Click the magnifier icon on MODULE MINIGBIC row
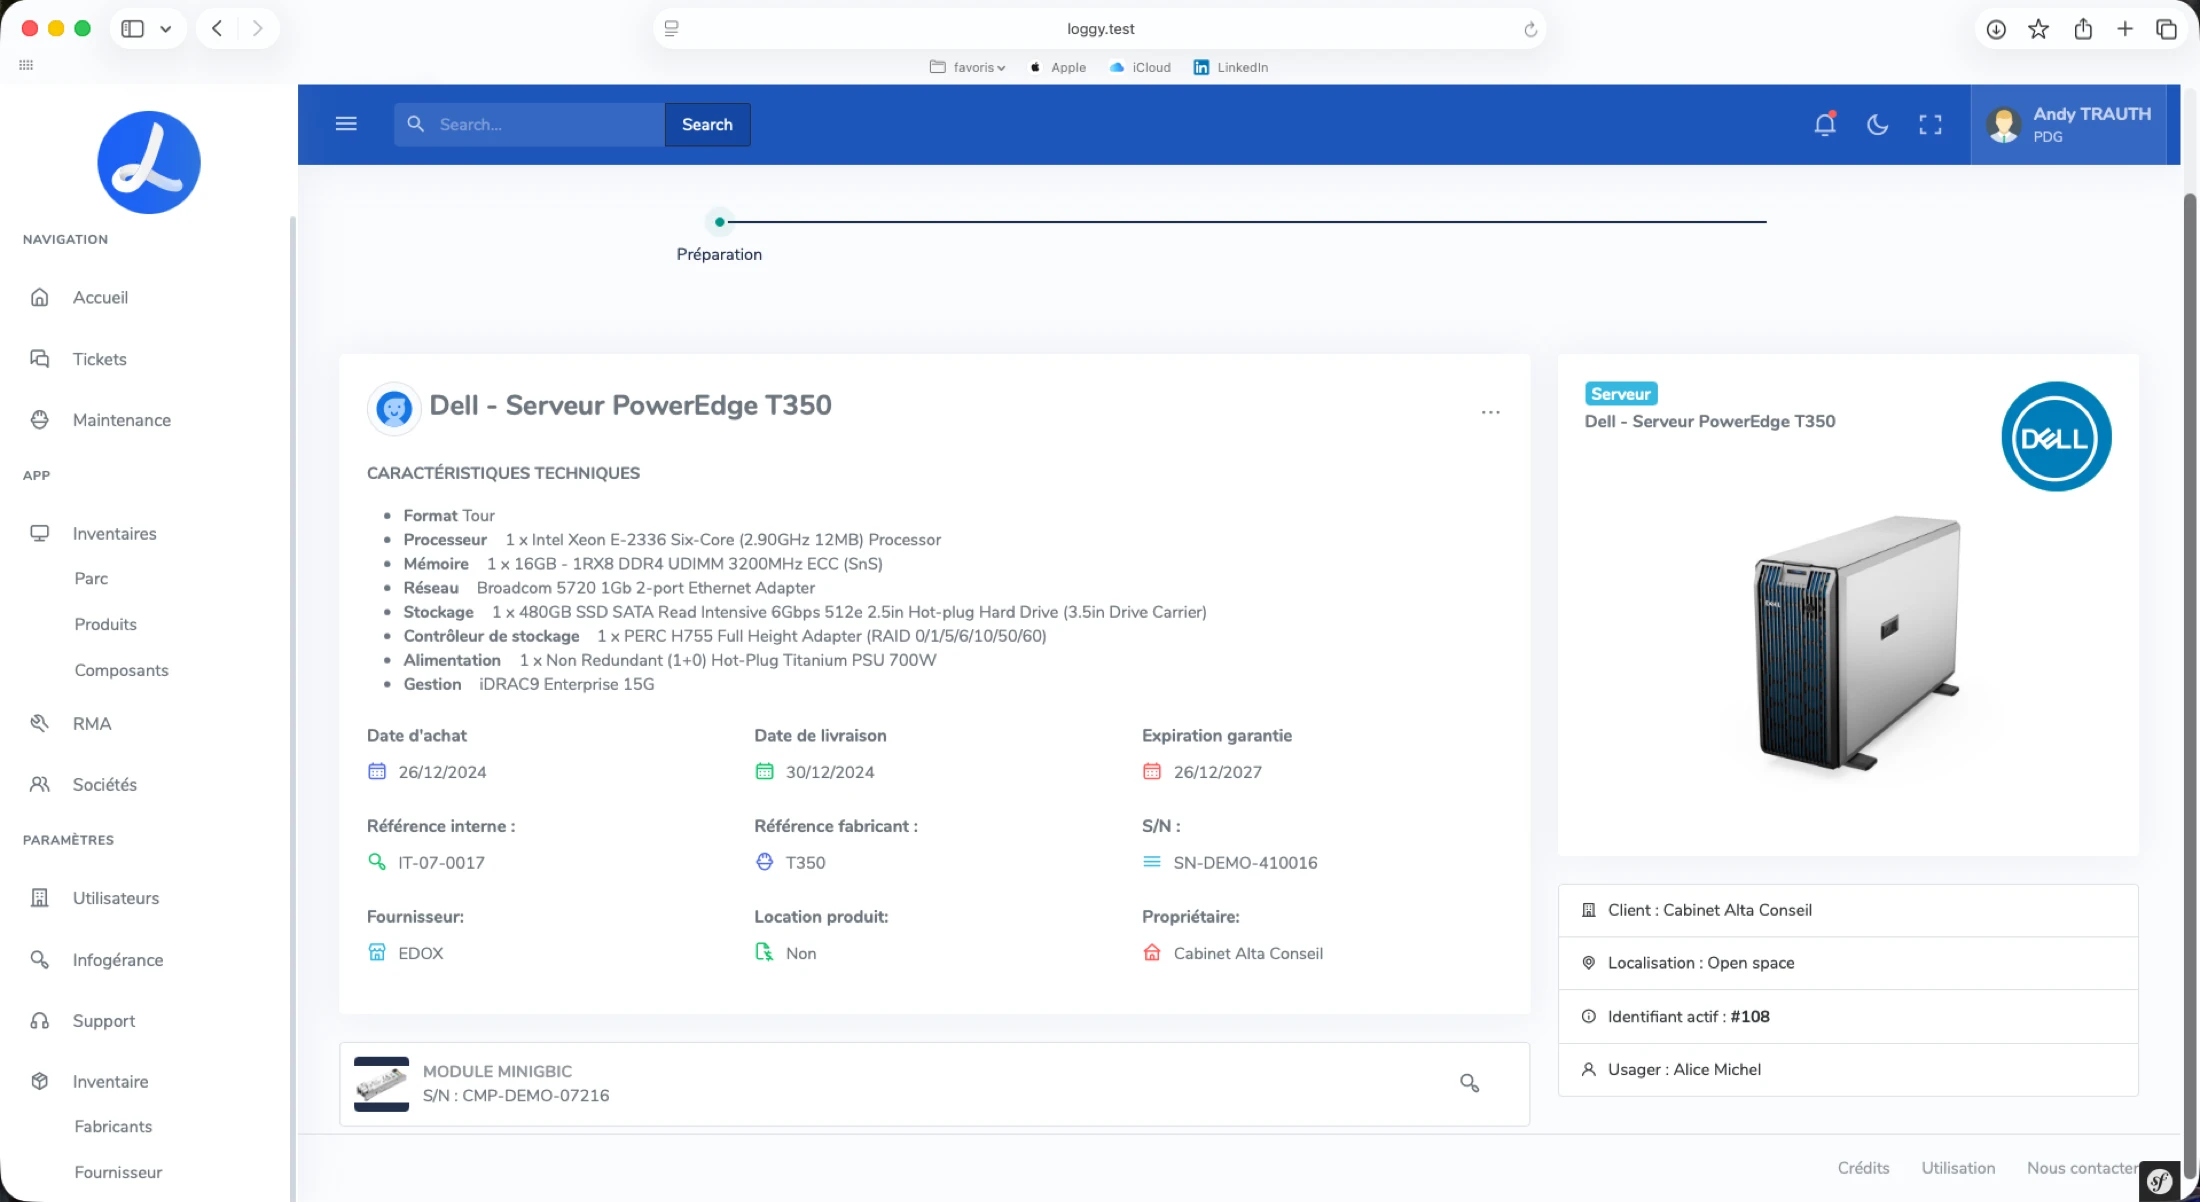Viewport: 2200px width, 1202px height. [1469, 1083]
